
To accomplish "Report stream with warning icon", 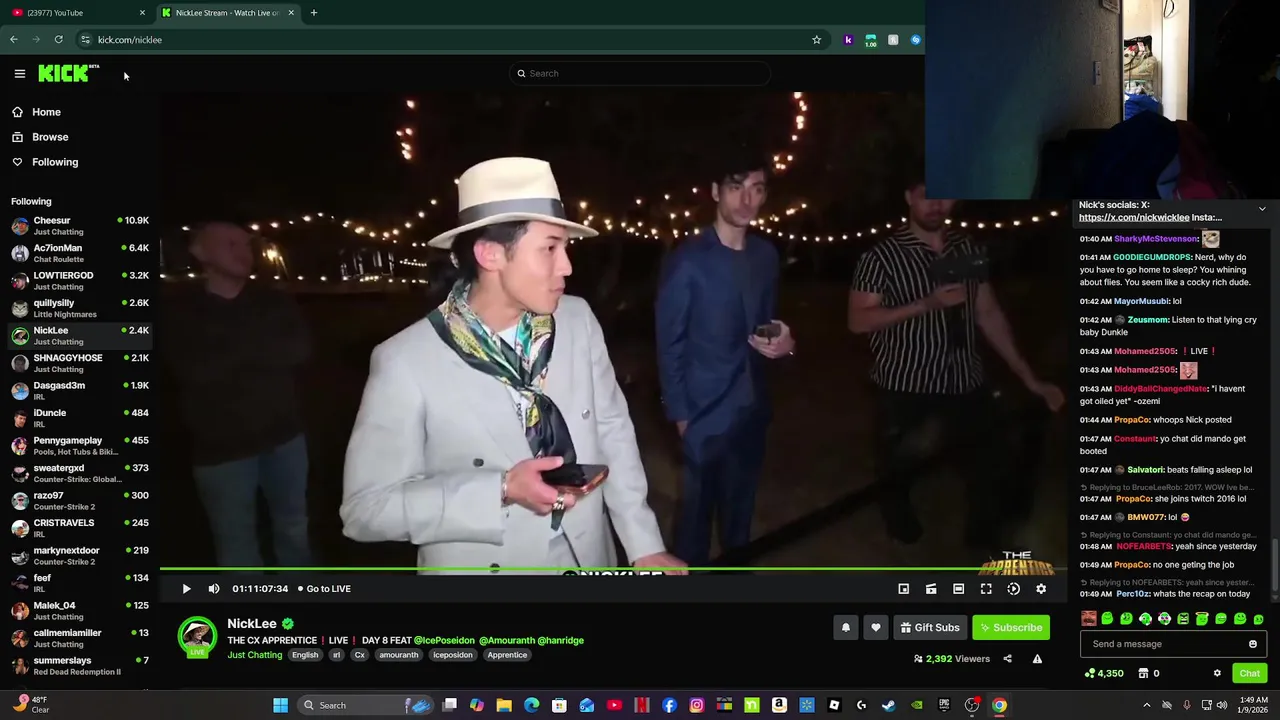I will click(1037, 659).
